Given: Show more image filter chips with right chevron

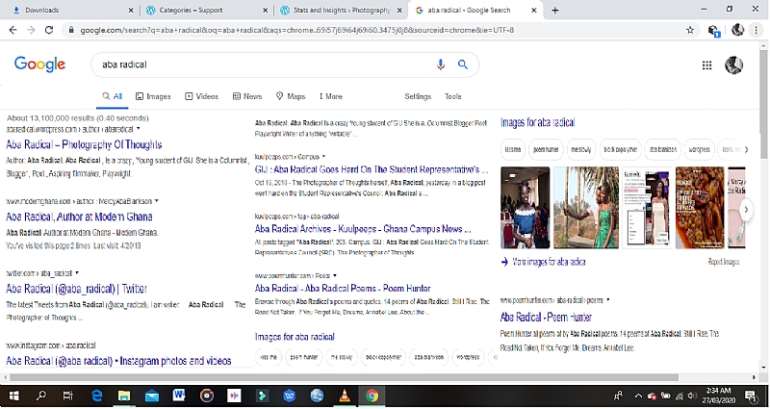Looking at the screenshot, I should [746, 149].
